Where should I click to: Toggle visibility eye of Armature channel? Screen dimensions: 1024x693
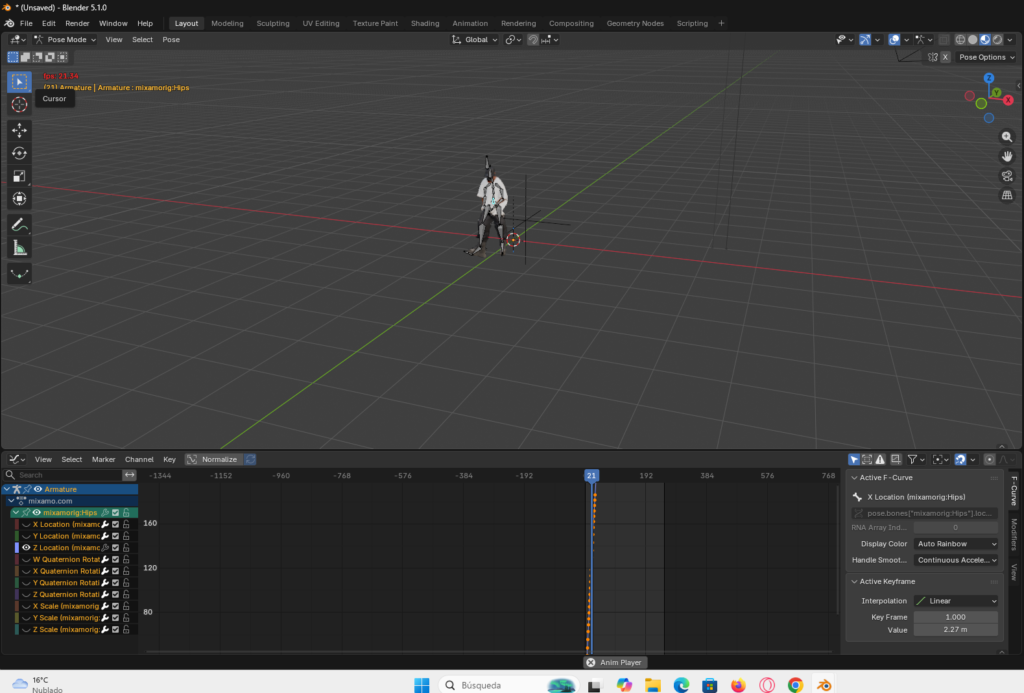[x=38, y=489]
